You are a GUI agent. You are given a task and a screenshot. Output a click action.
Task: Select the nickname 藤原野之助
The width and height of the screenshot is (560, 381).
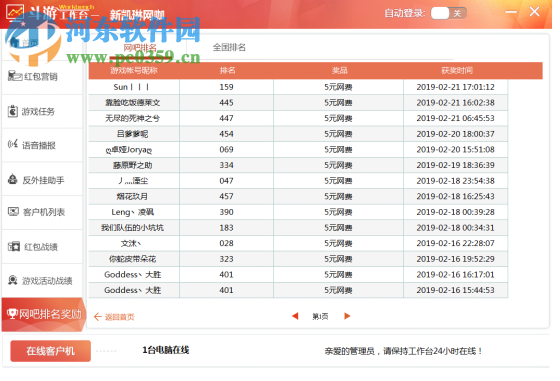click(132, 165)
